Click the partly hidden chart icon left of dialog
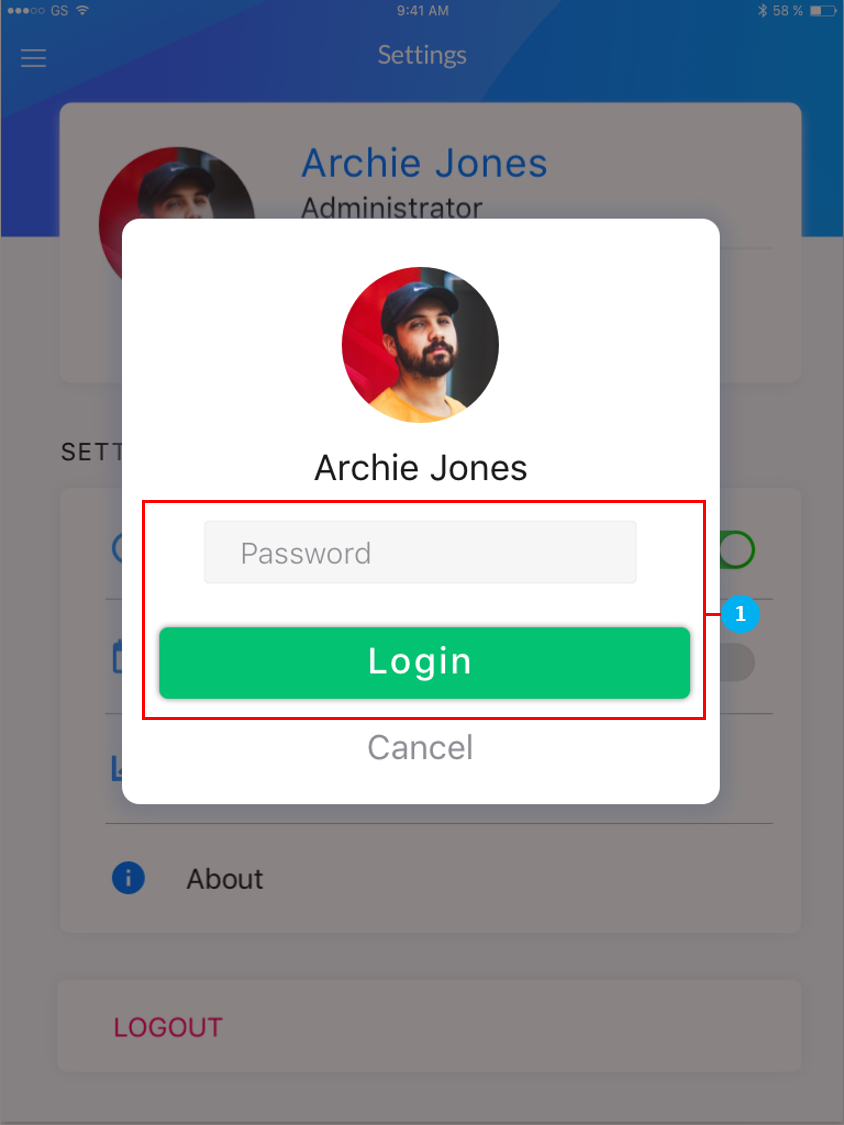Viewport: 844px width, 1125px height. coord(118,768)
